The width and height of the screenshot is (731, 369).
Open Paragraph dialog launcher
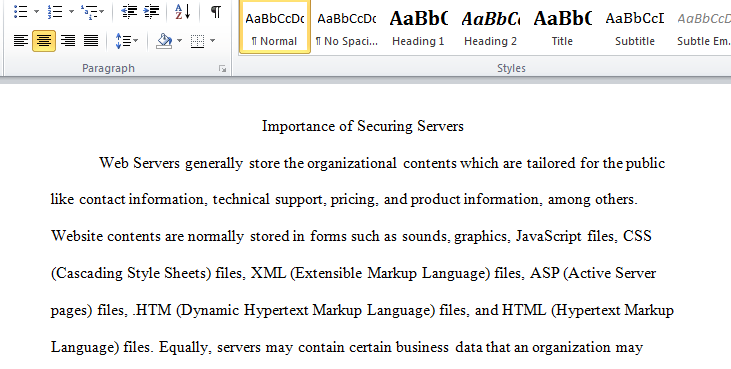click(x=222, y=69)
